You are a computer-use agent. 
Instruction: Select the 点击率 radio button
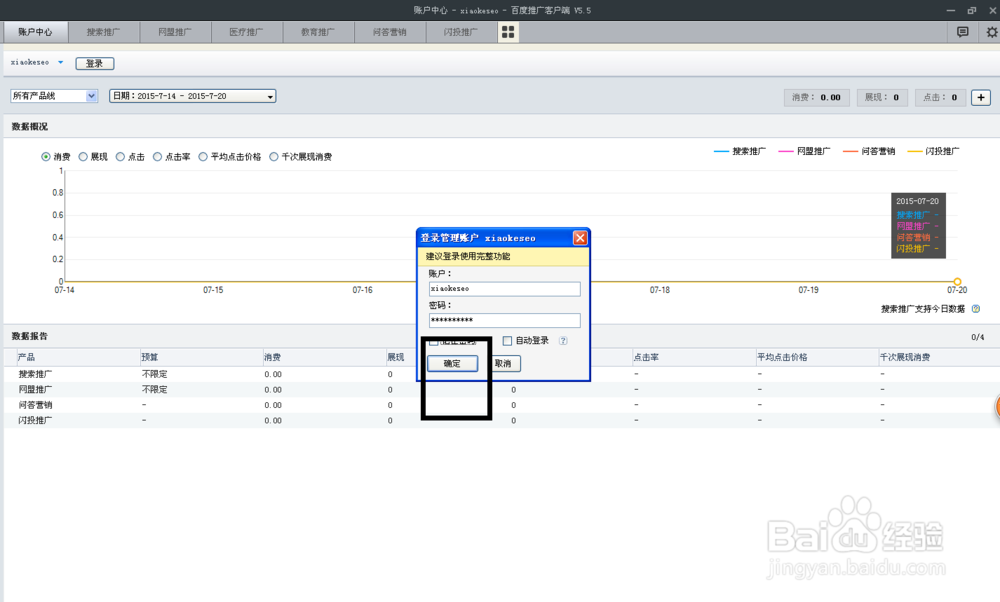[157, 157]
